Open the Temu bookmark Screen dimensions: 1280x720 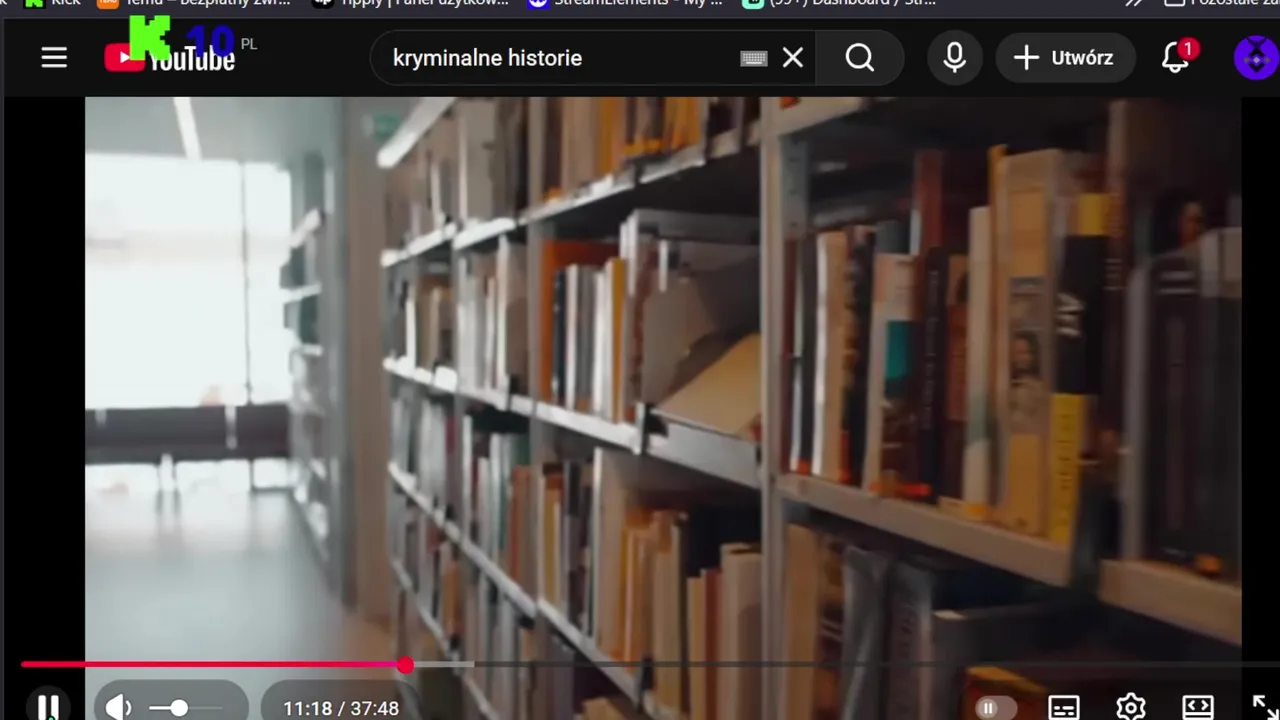pyautogui.click(x=194, y=3)
